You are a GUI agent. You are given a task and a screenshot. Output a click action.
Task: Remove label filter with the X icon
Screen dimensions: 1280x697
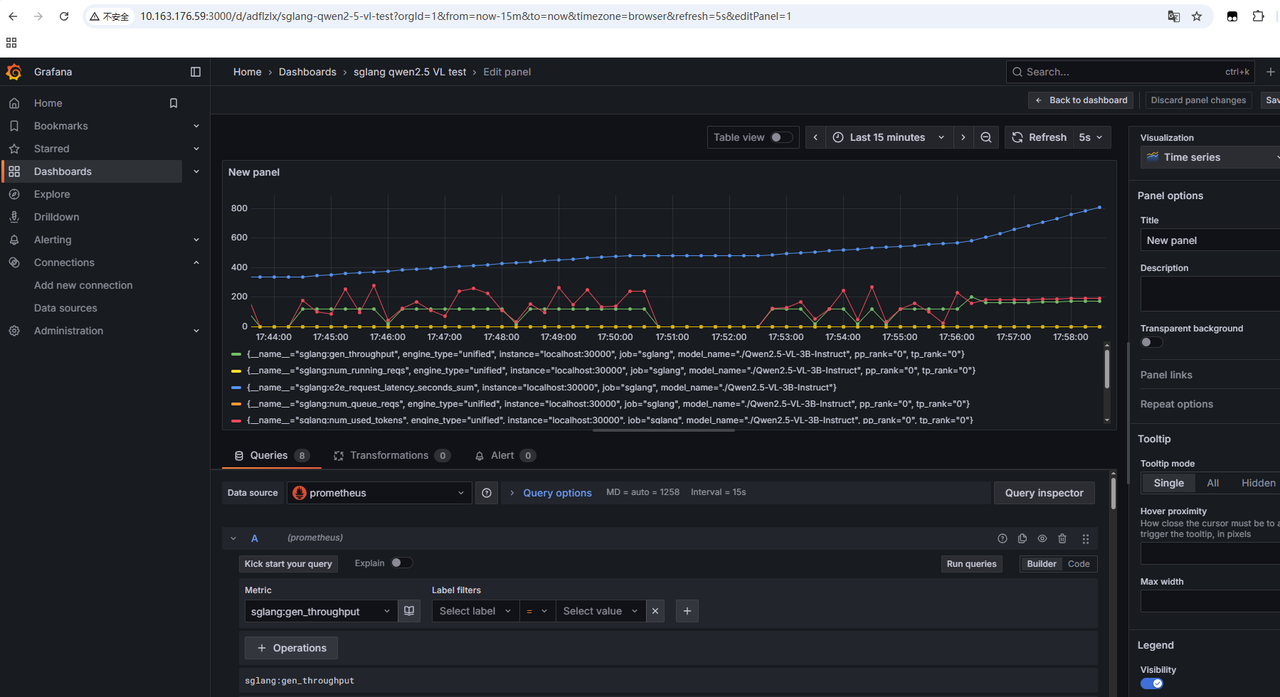coord(655,611)
